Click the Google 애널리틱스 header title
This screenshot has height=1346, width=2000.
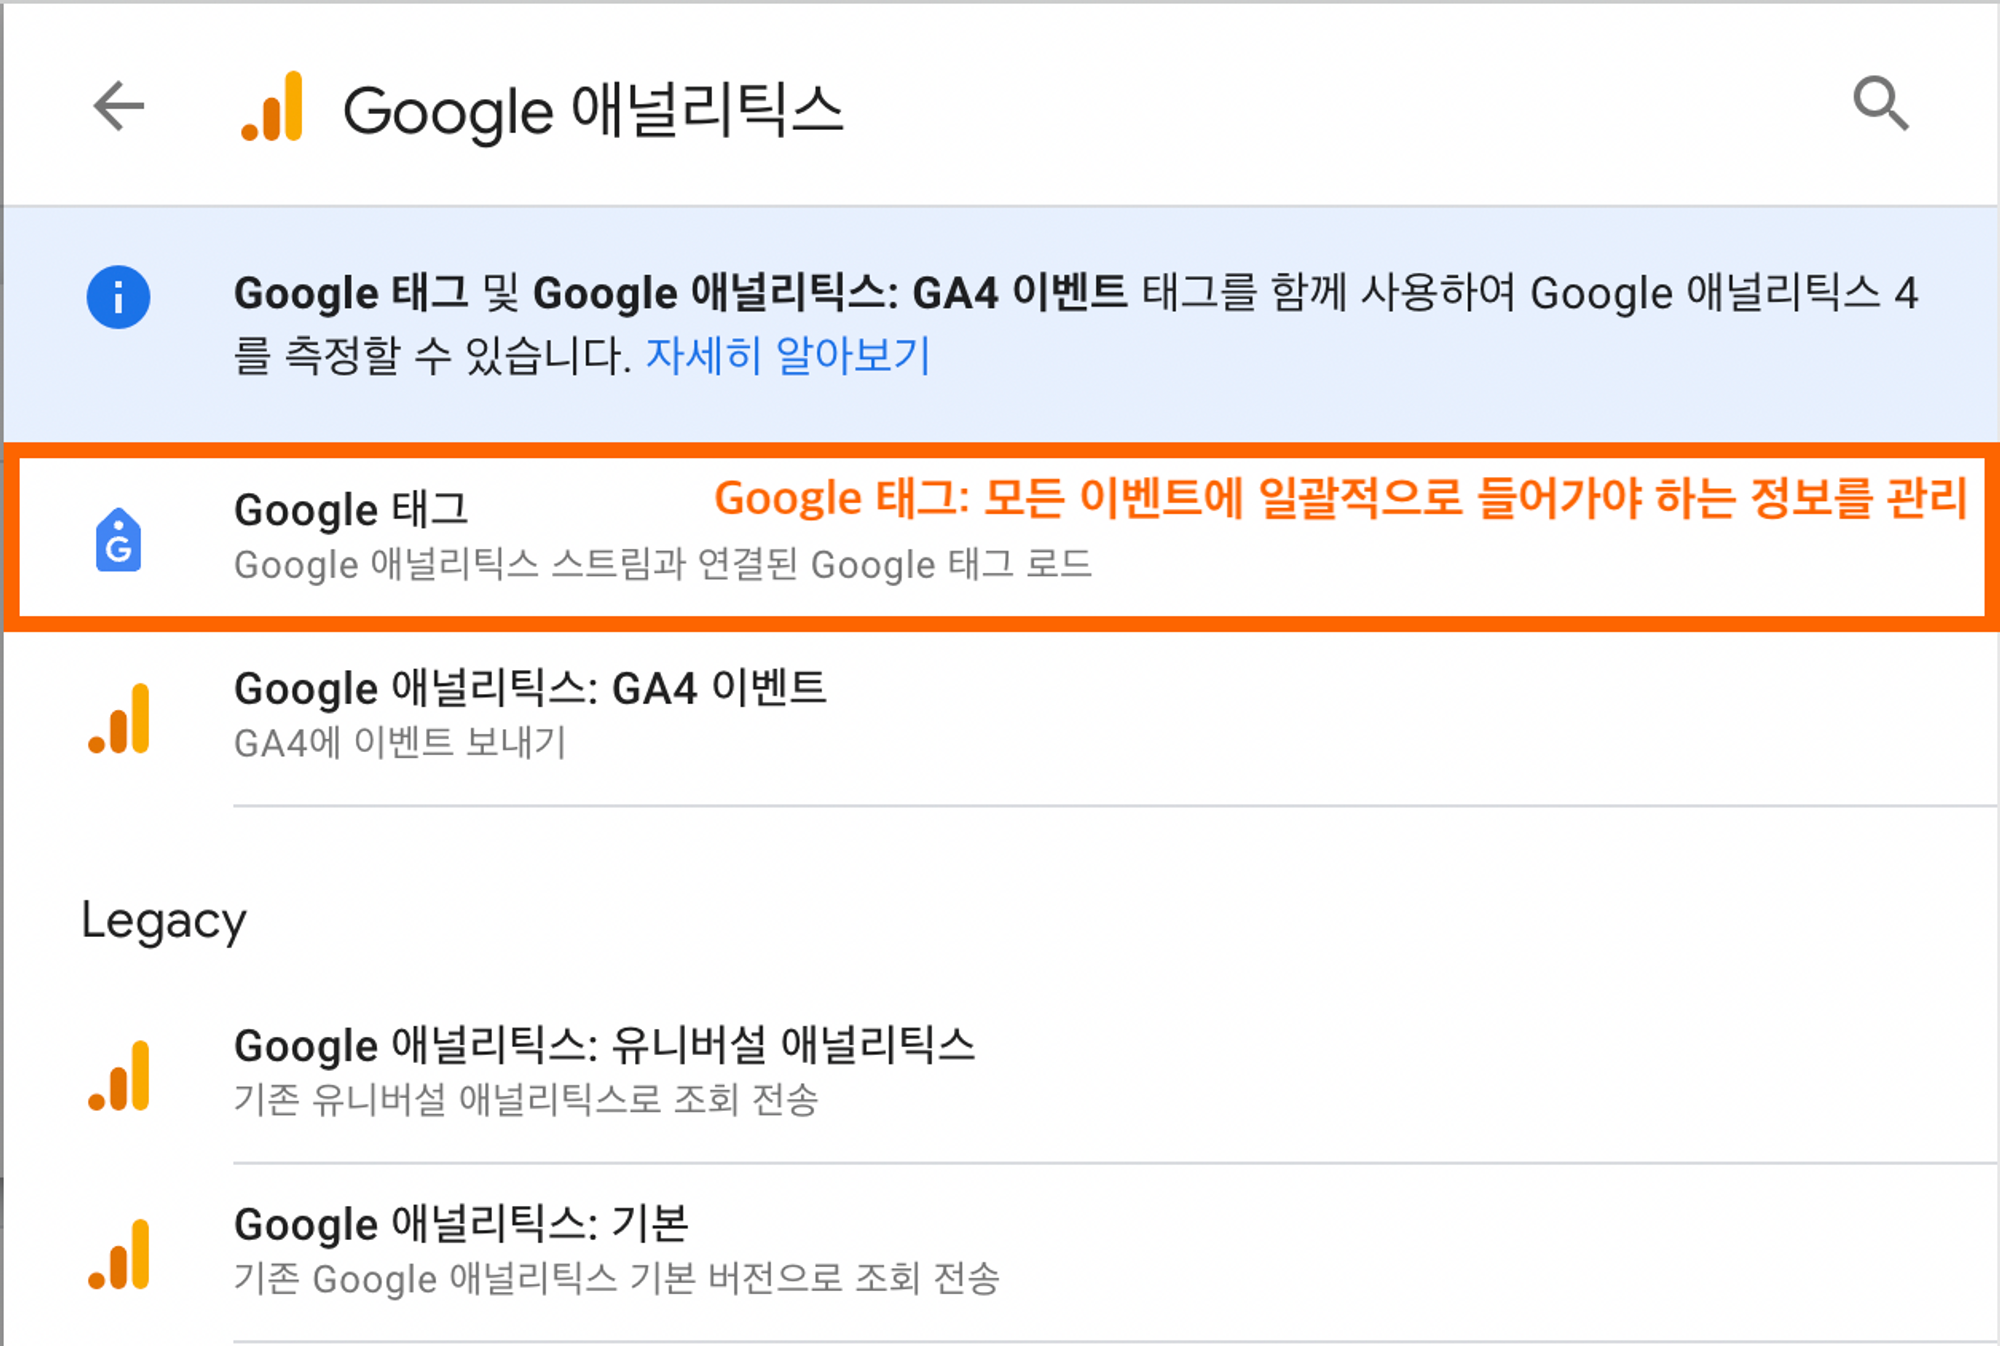coord(593,110)
